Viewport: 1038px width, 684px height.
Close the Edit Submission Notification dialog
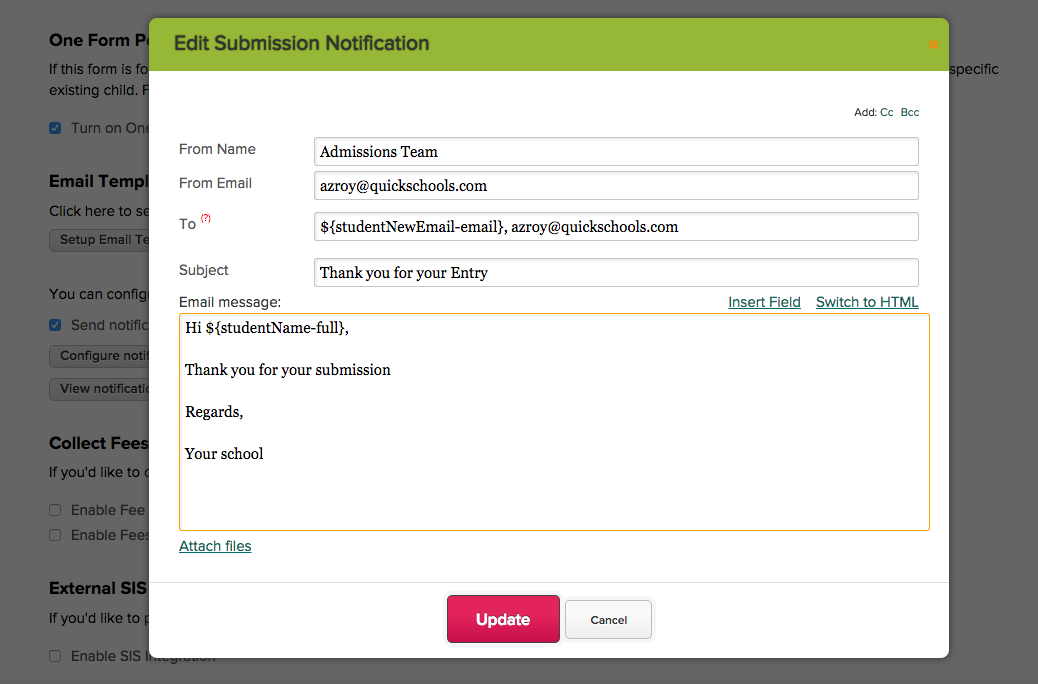[x=933, y=44]
